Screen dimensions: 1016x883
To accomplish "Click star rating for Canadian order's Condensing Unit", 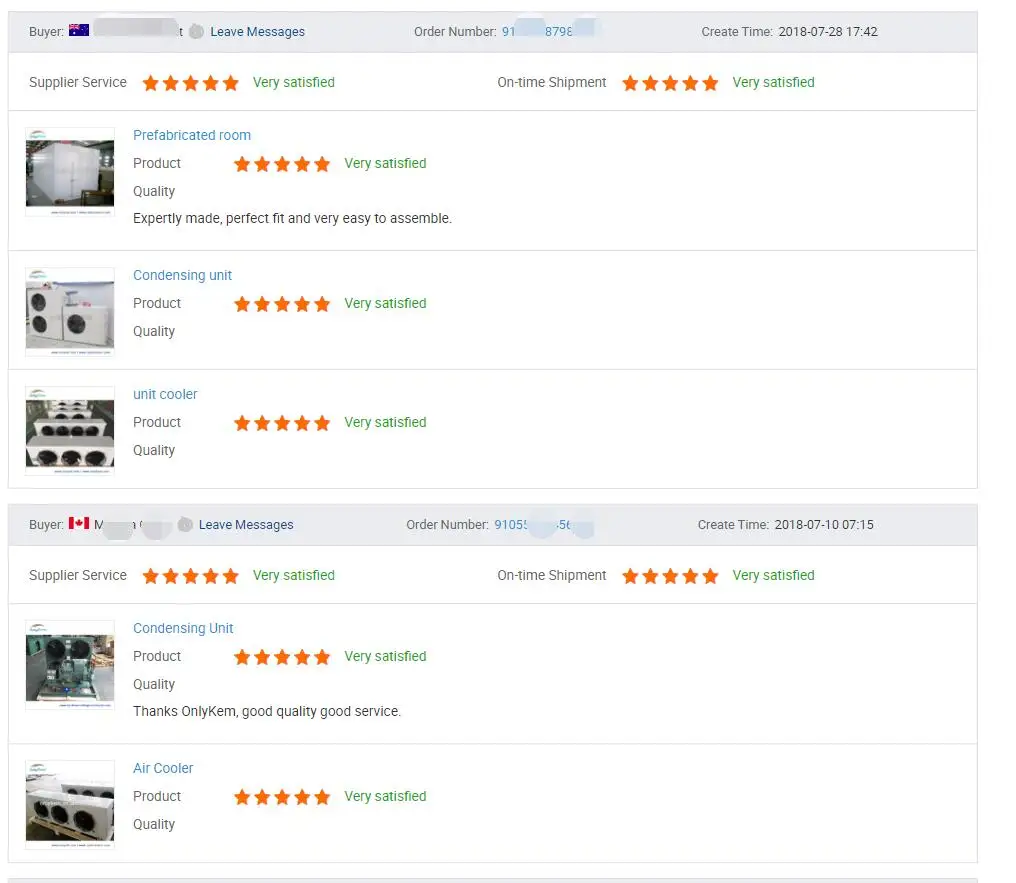I will pos(282,657).
